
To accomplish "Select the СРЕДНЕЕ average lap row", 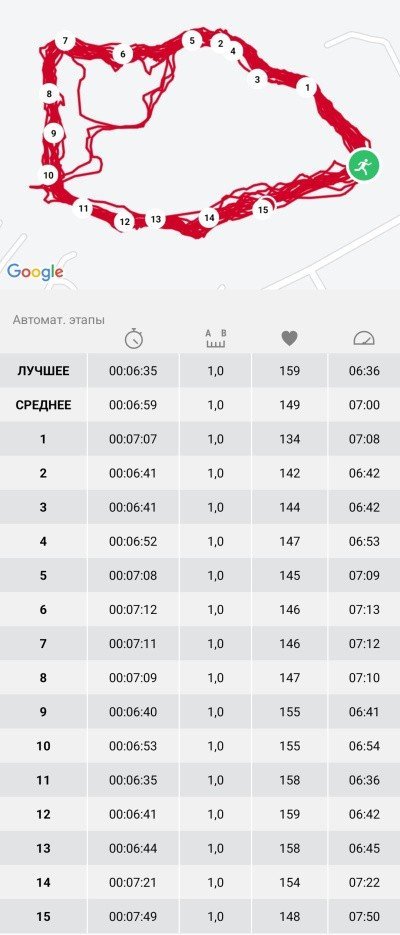I will pos(200,405).
